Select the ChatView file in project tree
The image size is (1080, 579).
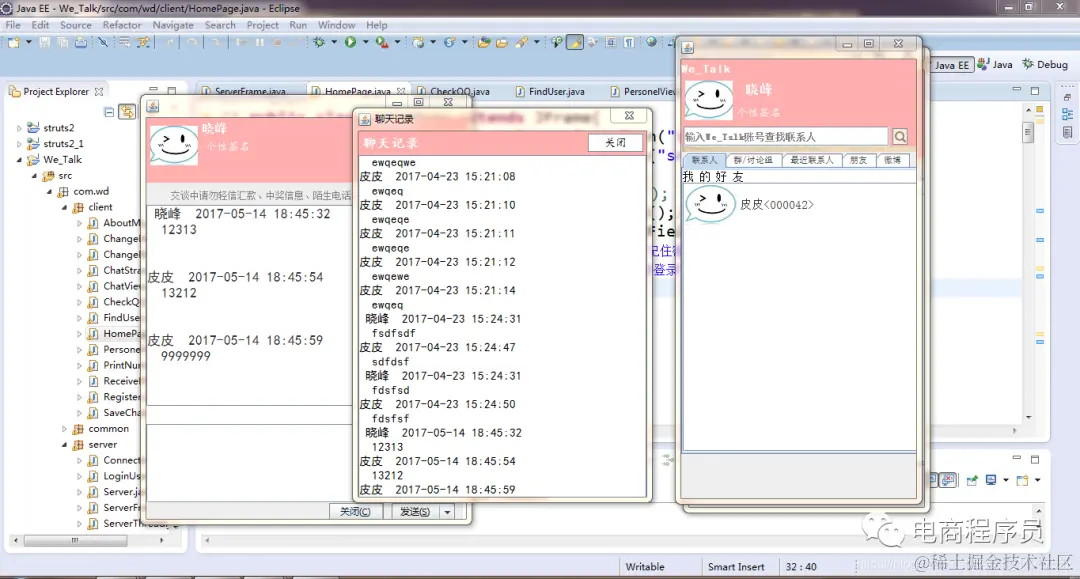tap(121, 286)
